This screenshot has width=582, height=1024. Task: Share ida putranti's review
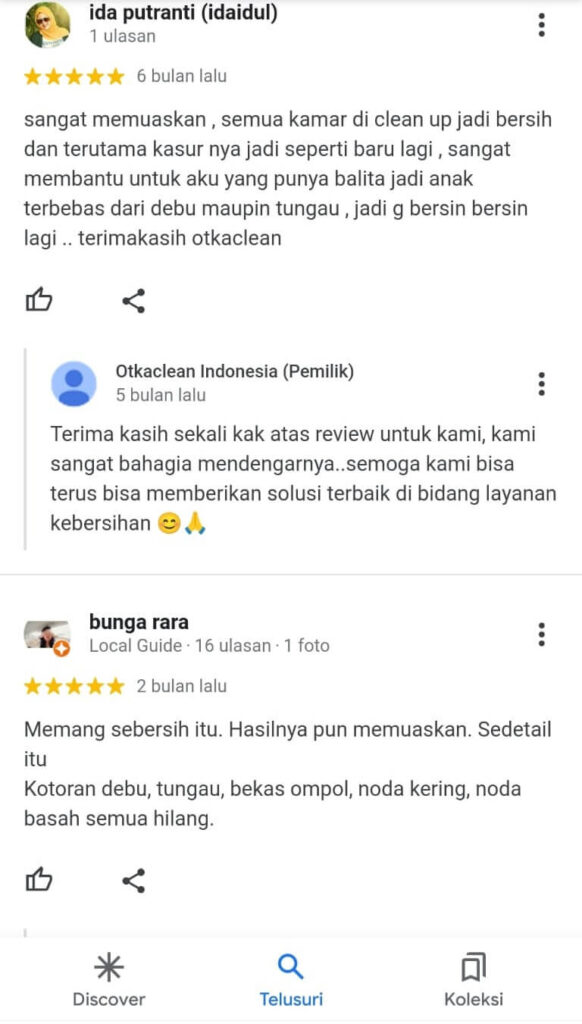click(x=134, y=301)
